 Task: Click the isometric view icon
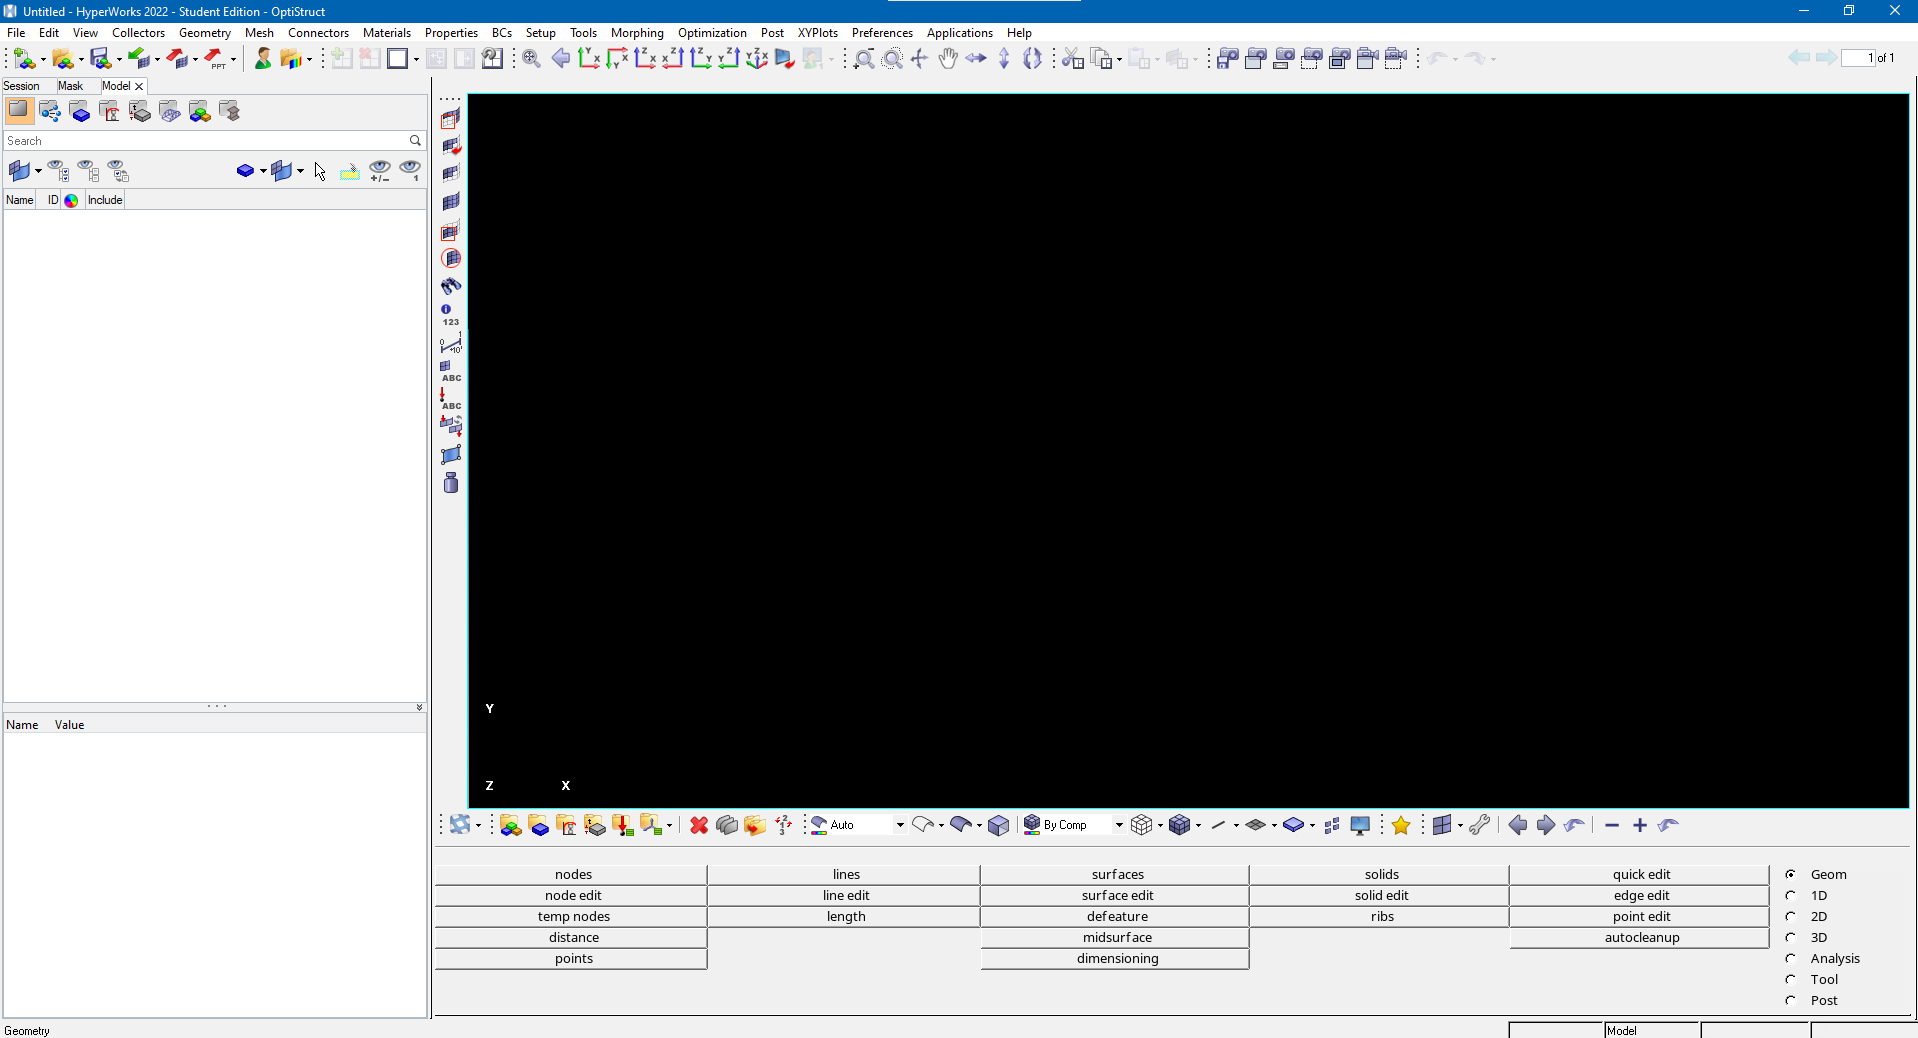(757, 58)
